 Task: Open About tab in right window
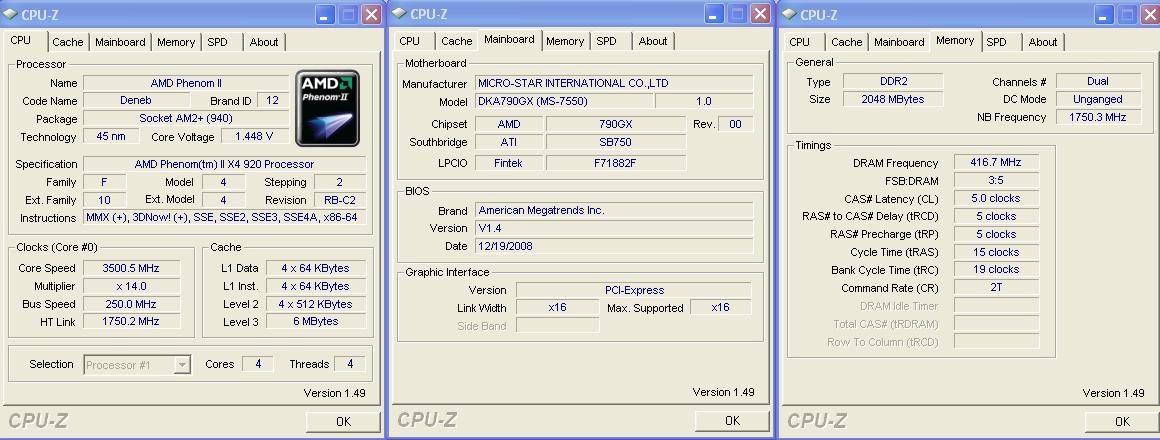coord(1043,42)
